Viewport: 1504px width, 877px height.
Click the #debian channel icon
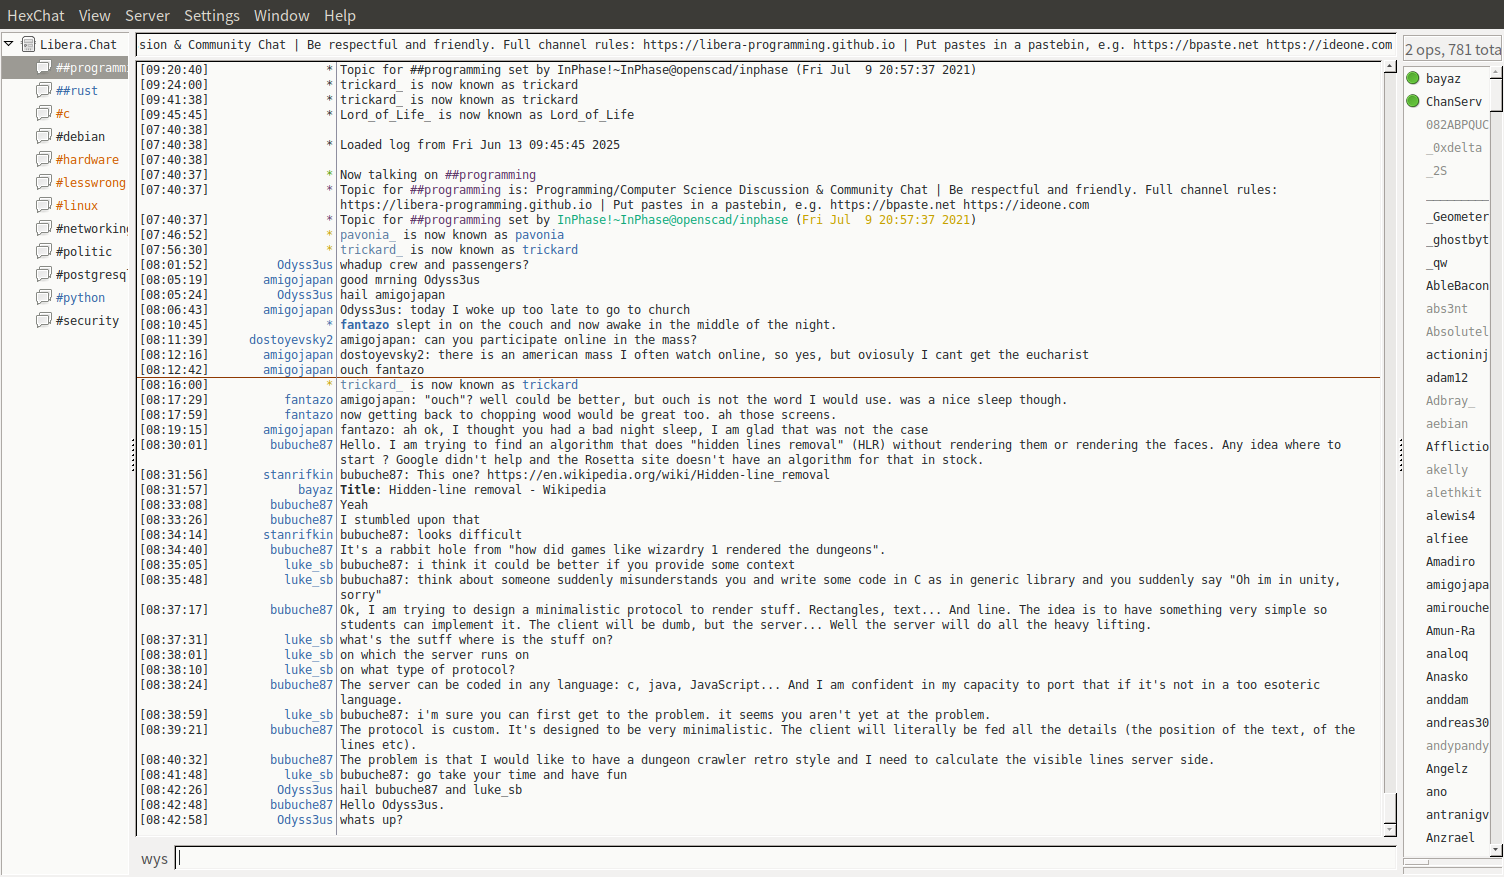[x=44, y=136]
